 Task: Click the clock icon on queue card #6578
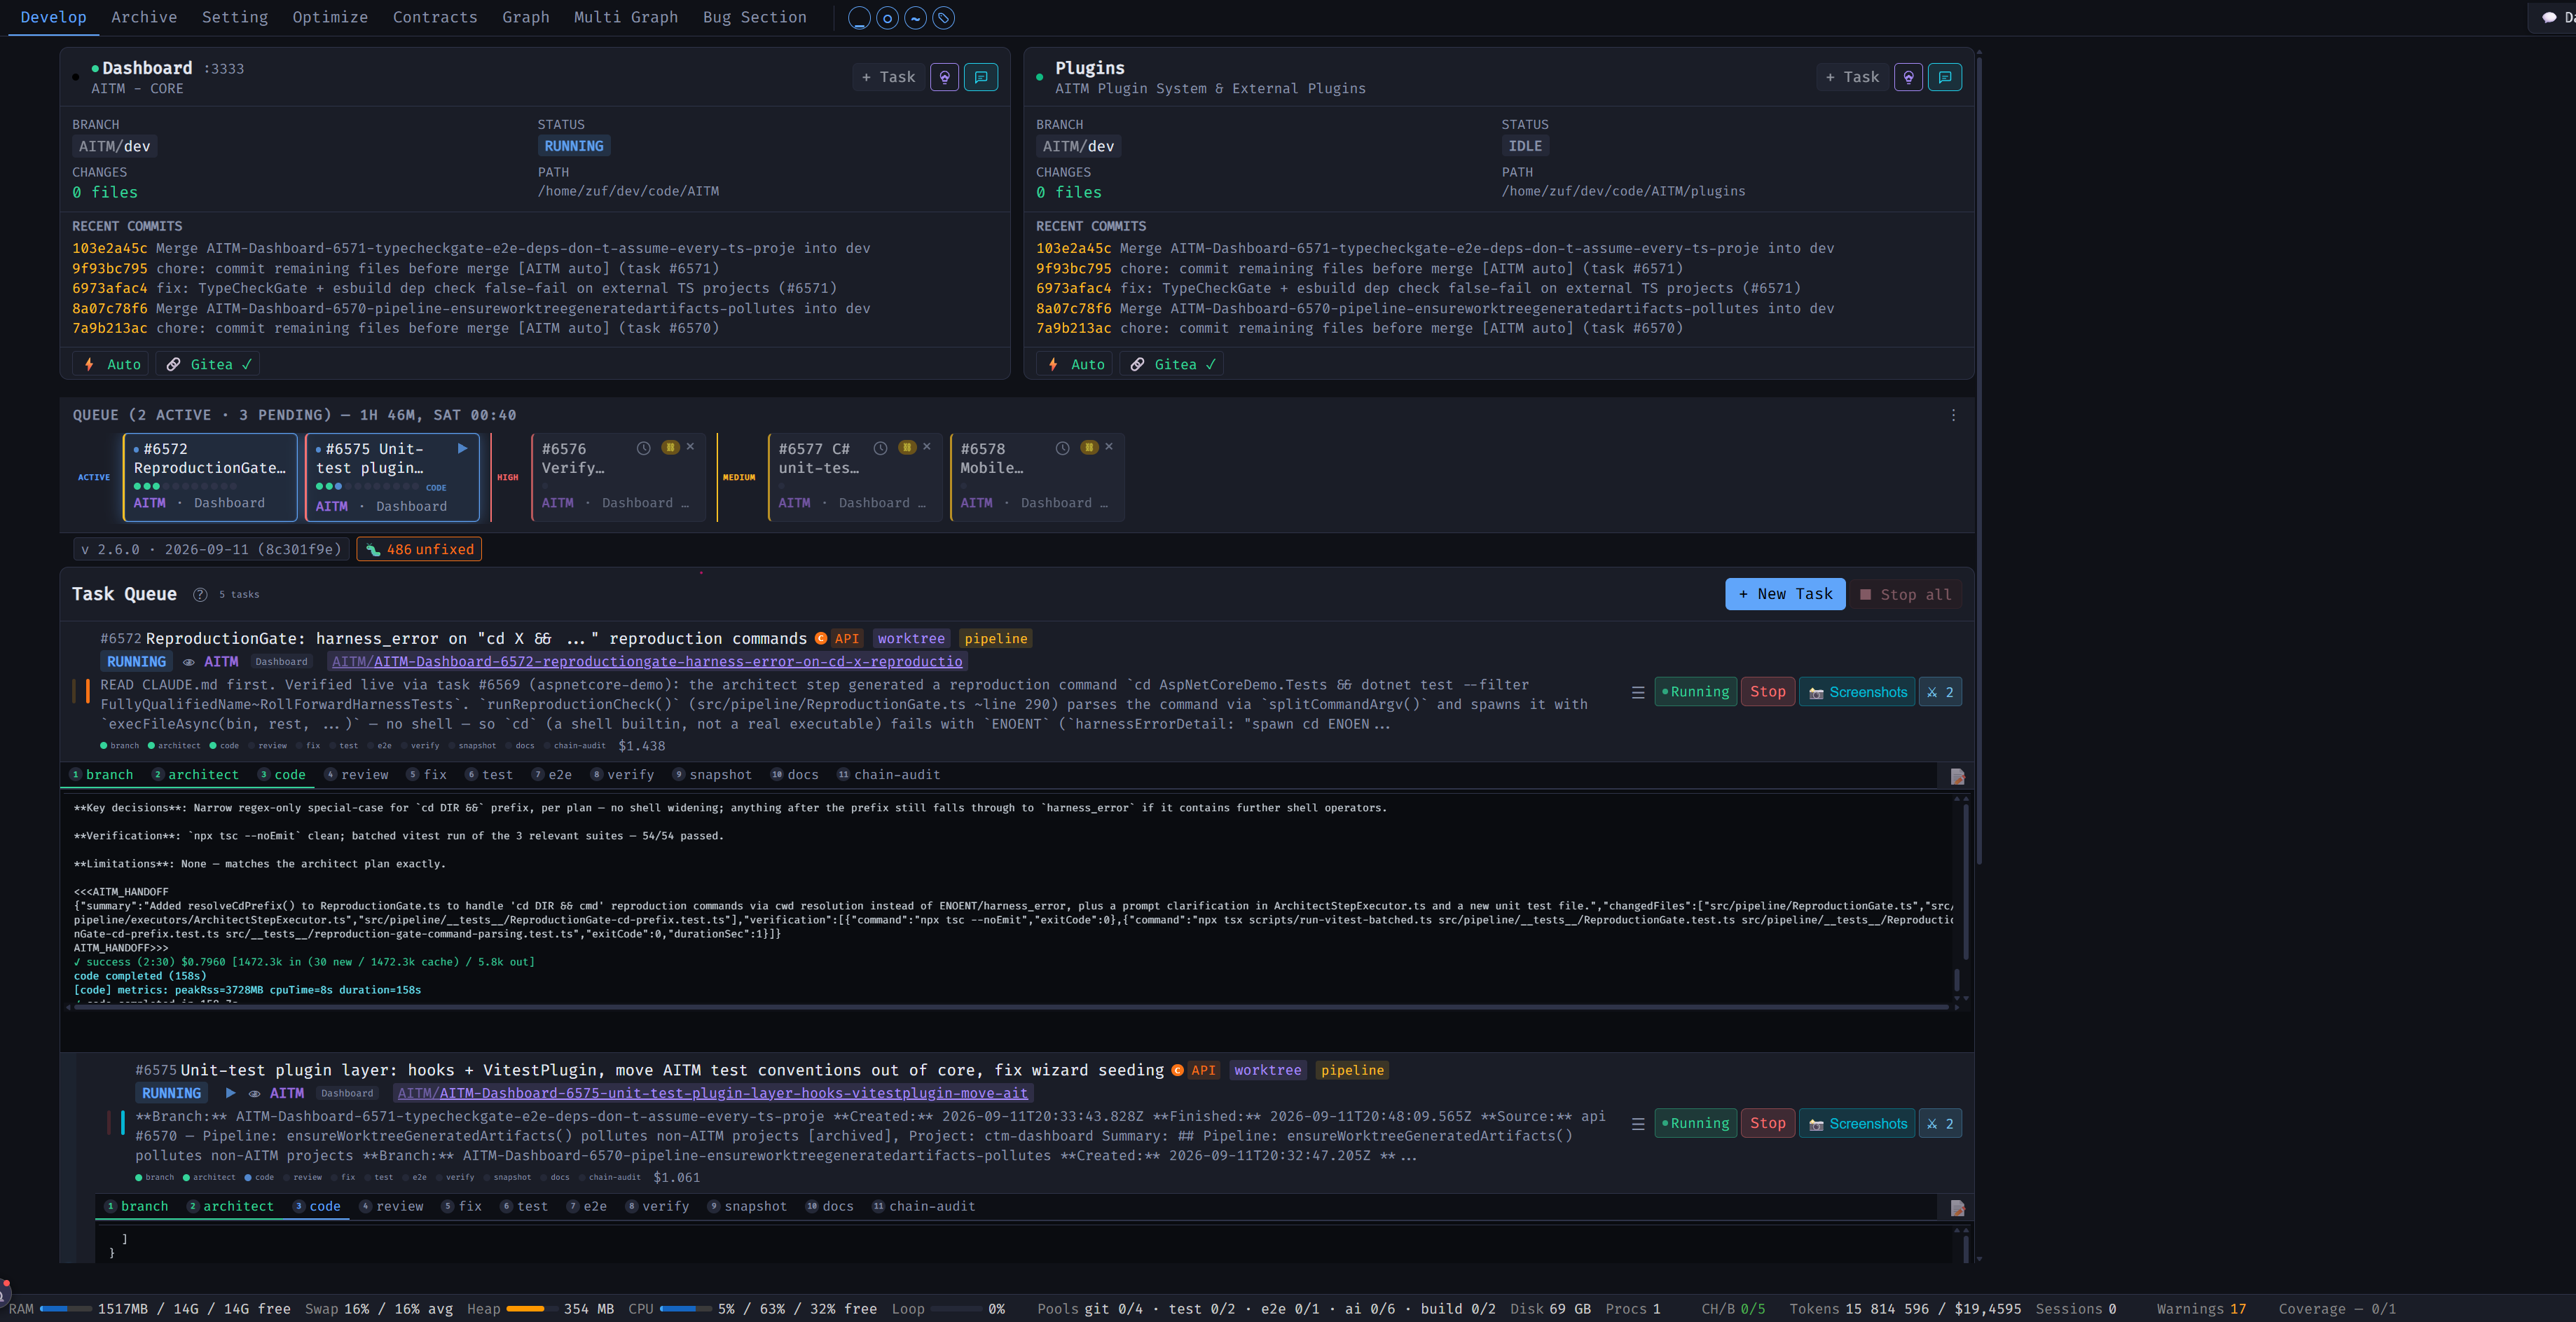click(1062, 448)
